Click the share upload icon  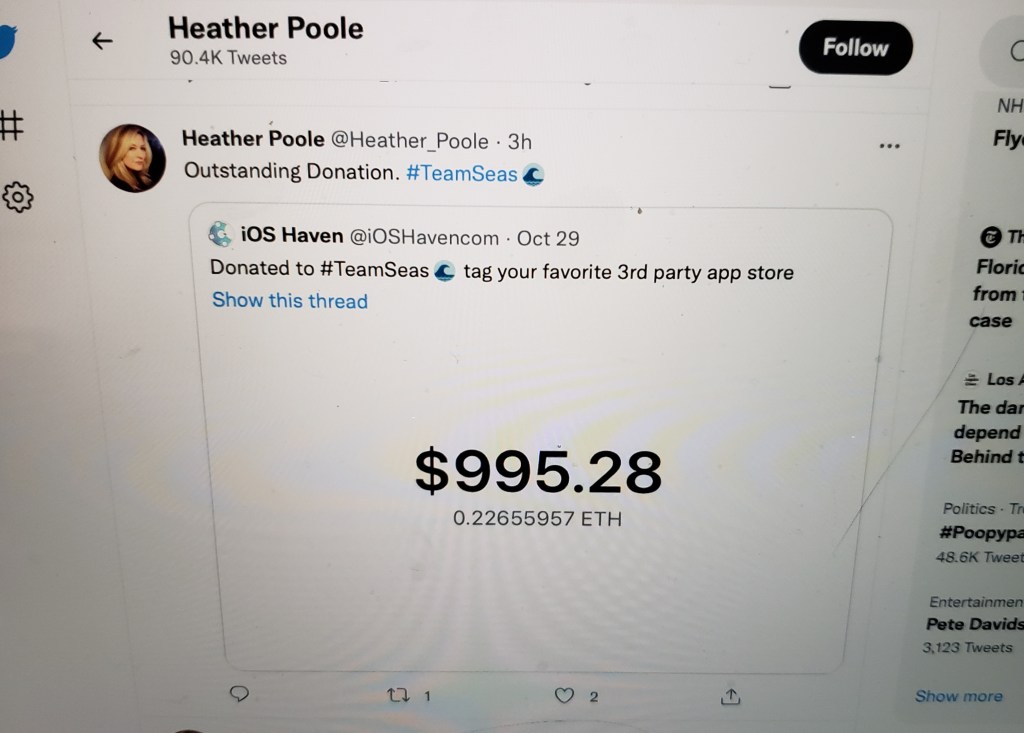pos(730,697)
